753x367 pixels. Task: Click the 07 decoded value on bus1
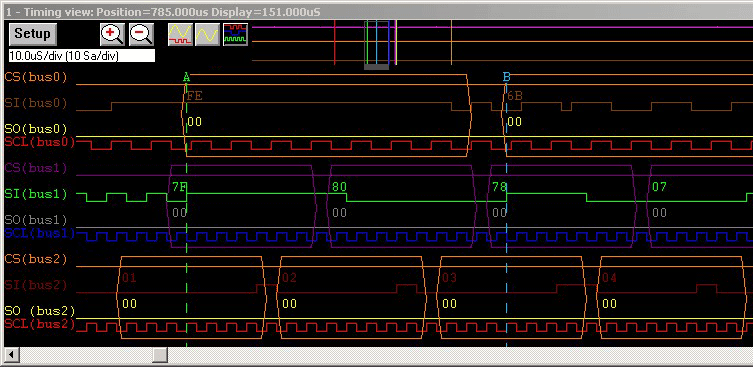[659, 187]
